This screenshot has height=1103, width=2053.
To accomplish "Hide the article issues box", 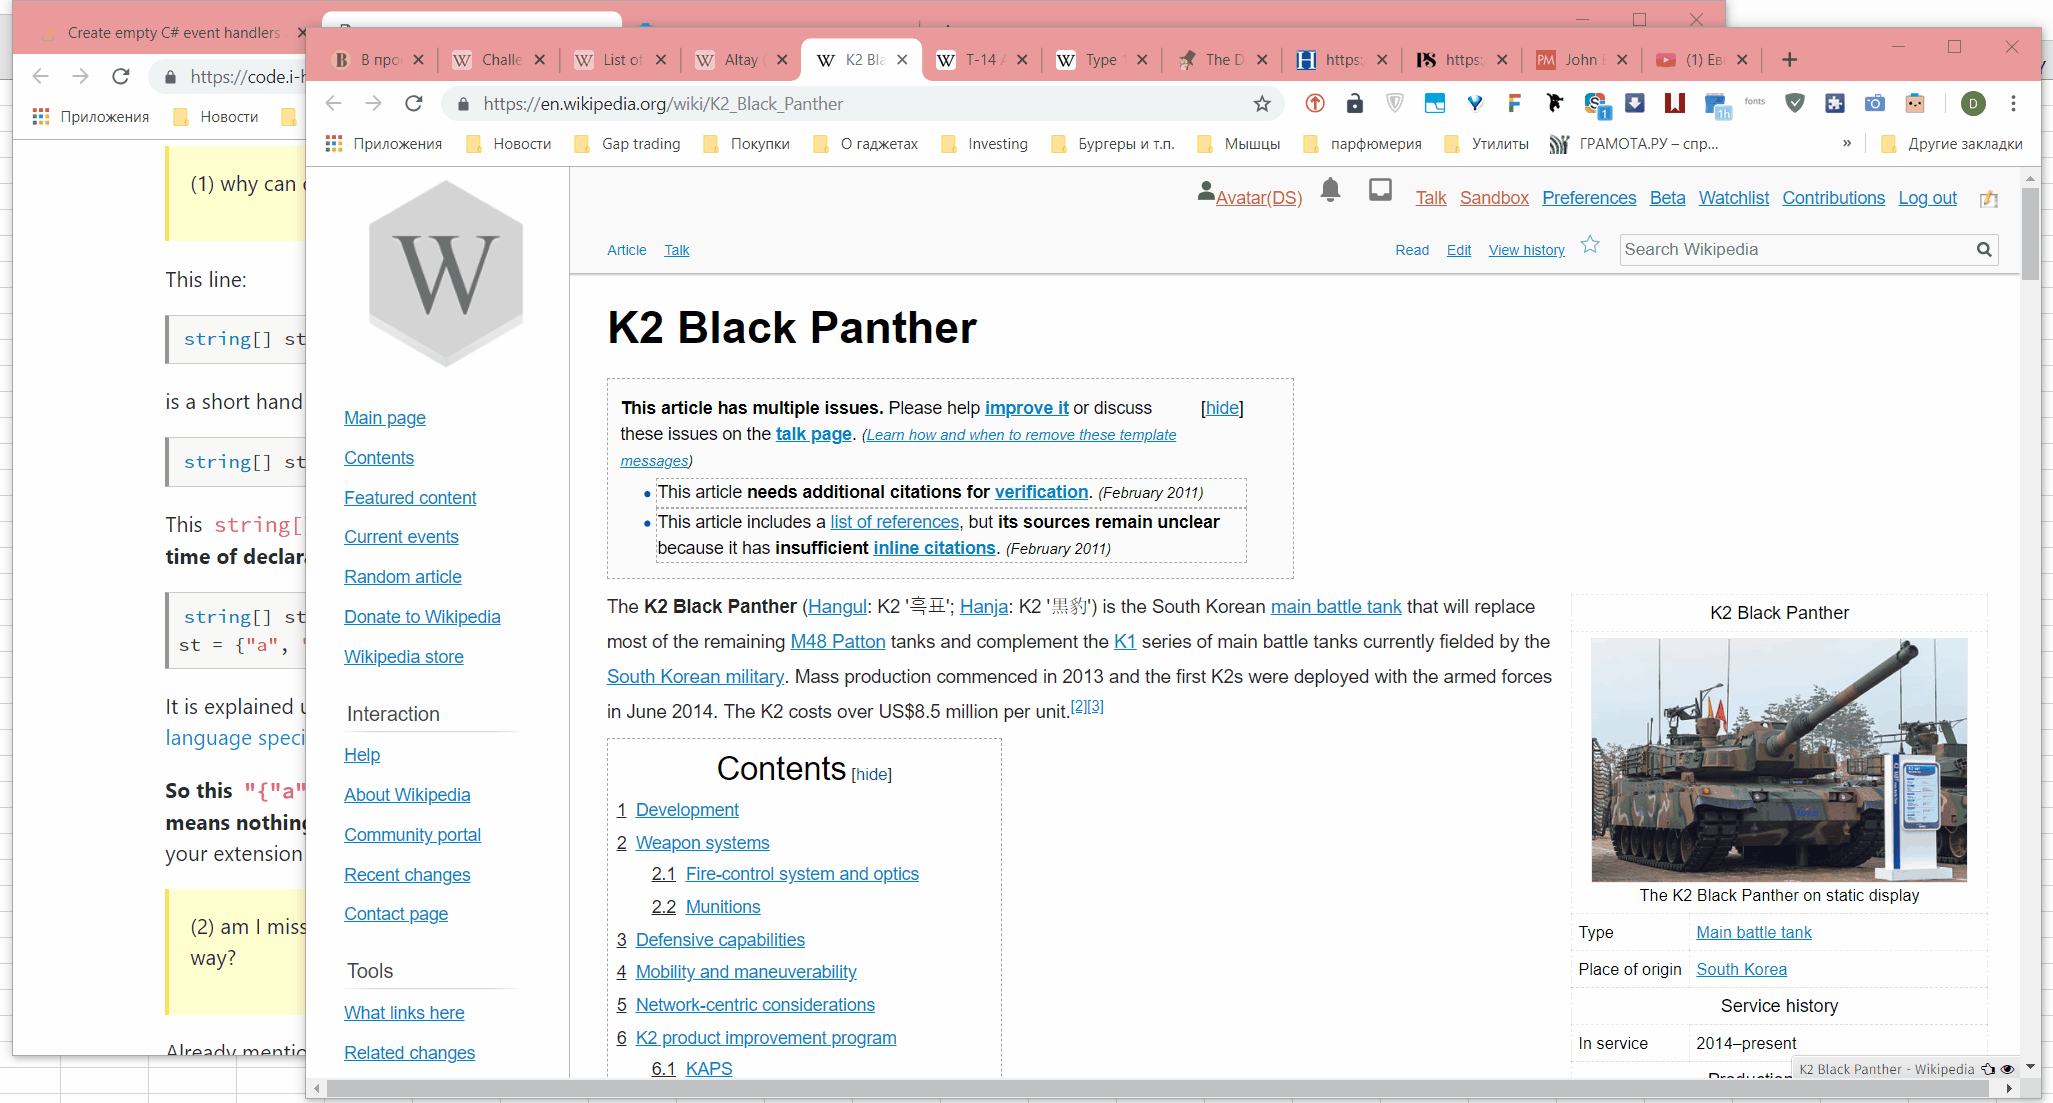I will [x=1222, y=408].
